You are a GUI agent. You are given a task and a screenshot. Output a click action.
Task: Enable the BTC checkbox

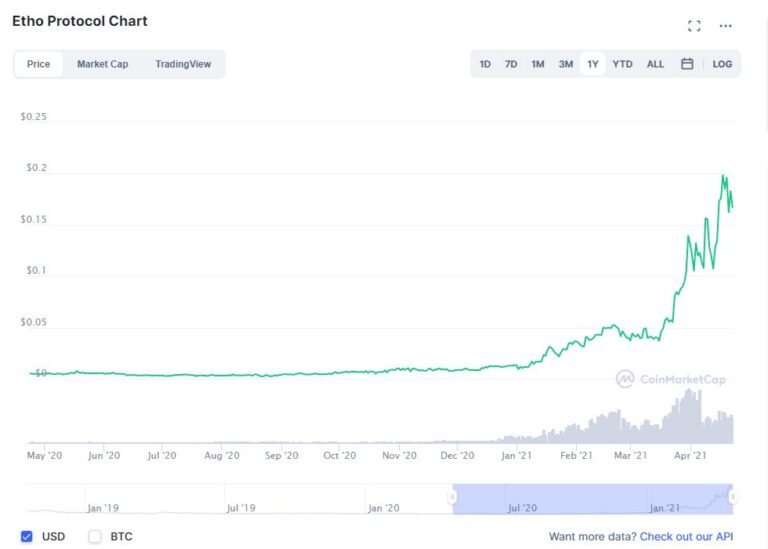click(95, 536)
